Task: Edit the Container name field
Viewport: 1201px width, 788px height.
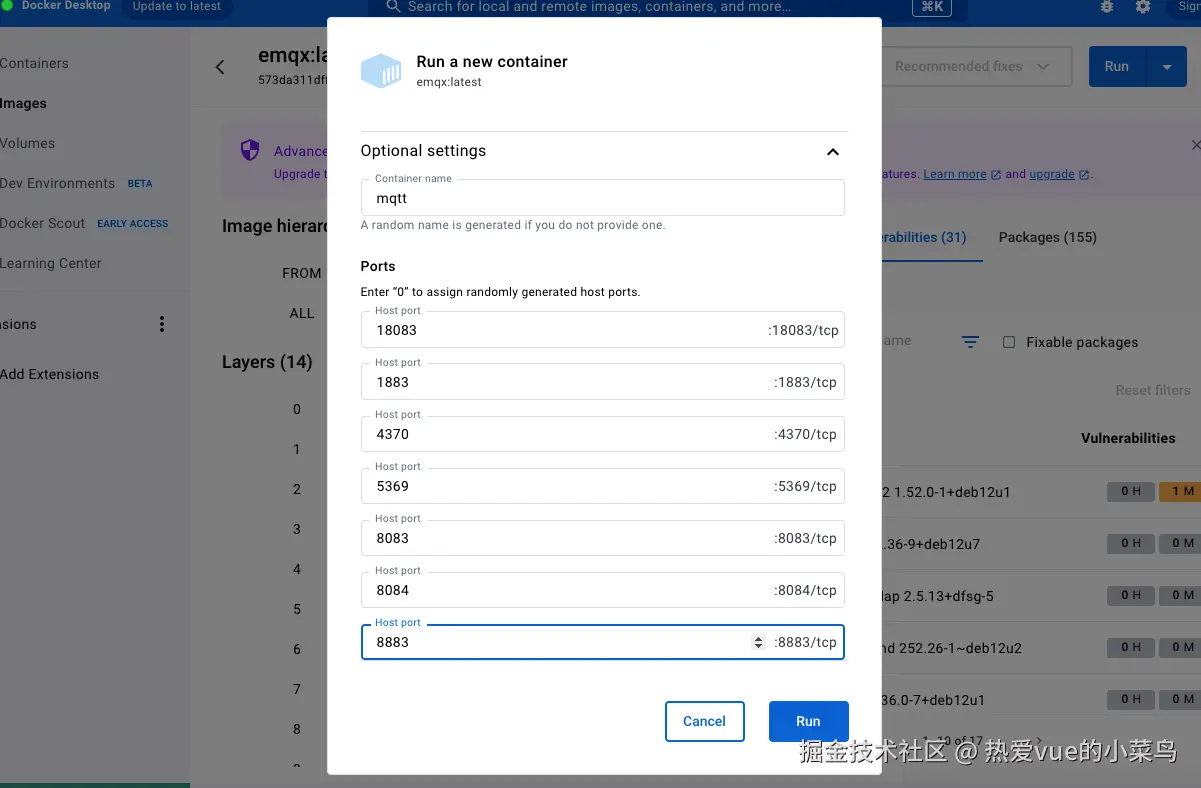Action: coord(602,198)
